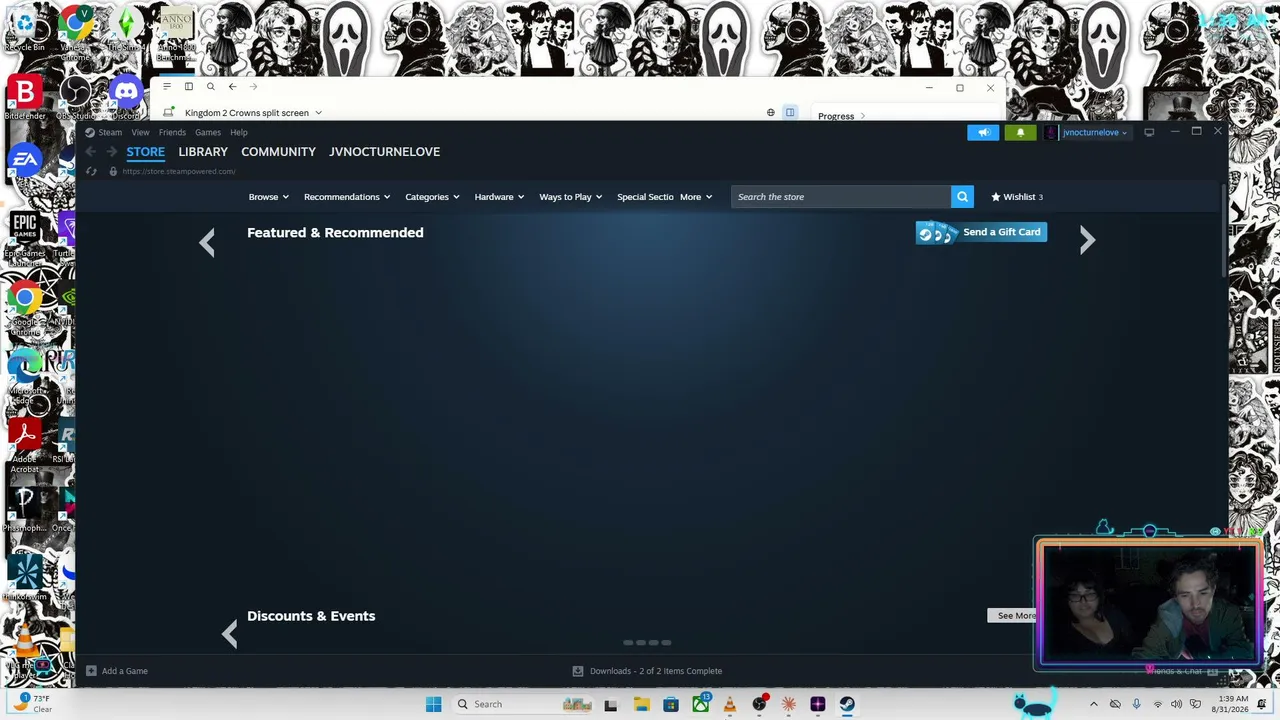Click Special Sections store menu
This screenshot has width=1280, height=720.
(645, 197)
